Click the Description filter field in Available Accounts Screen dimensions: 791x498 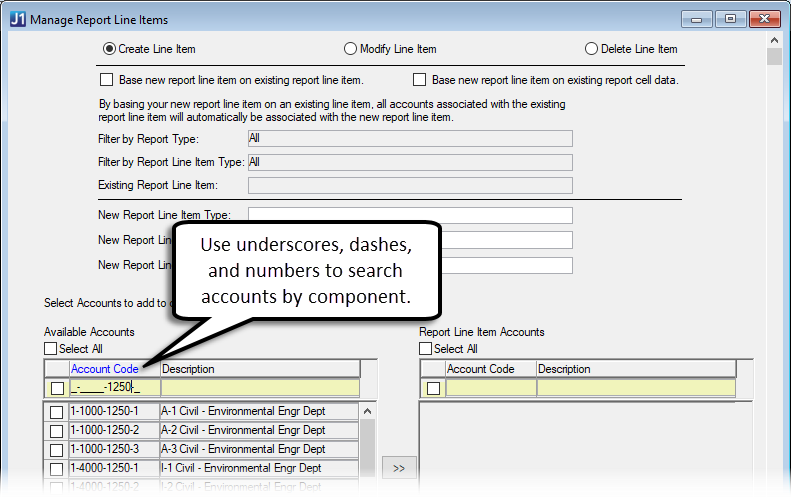pyautogui.click(x=268, y=388)
